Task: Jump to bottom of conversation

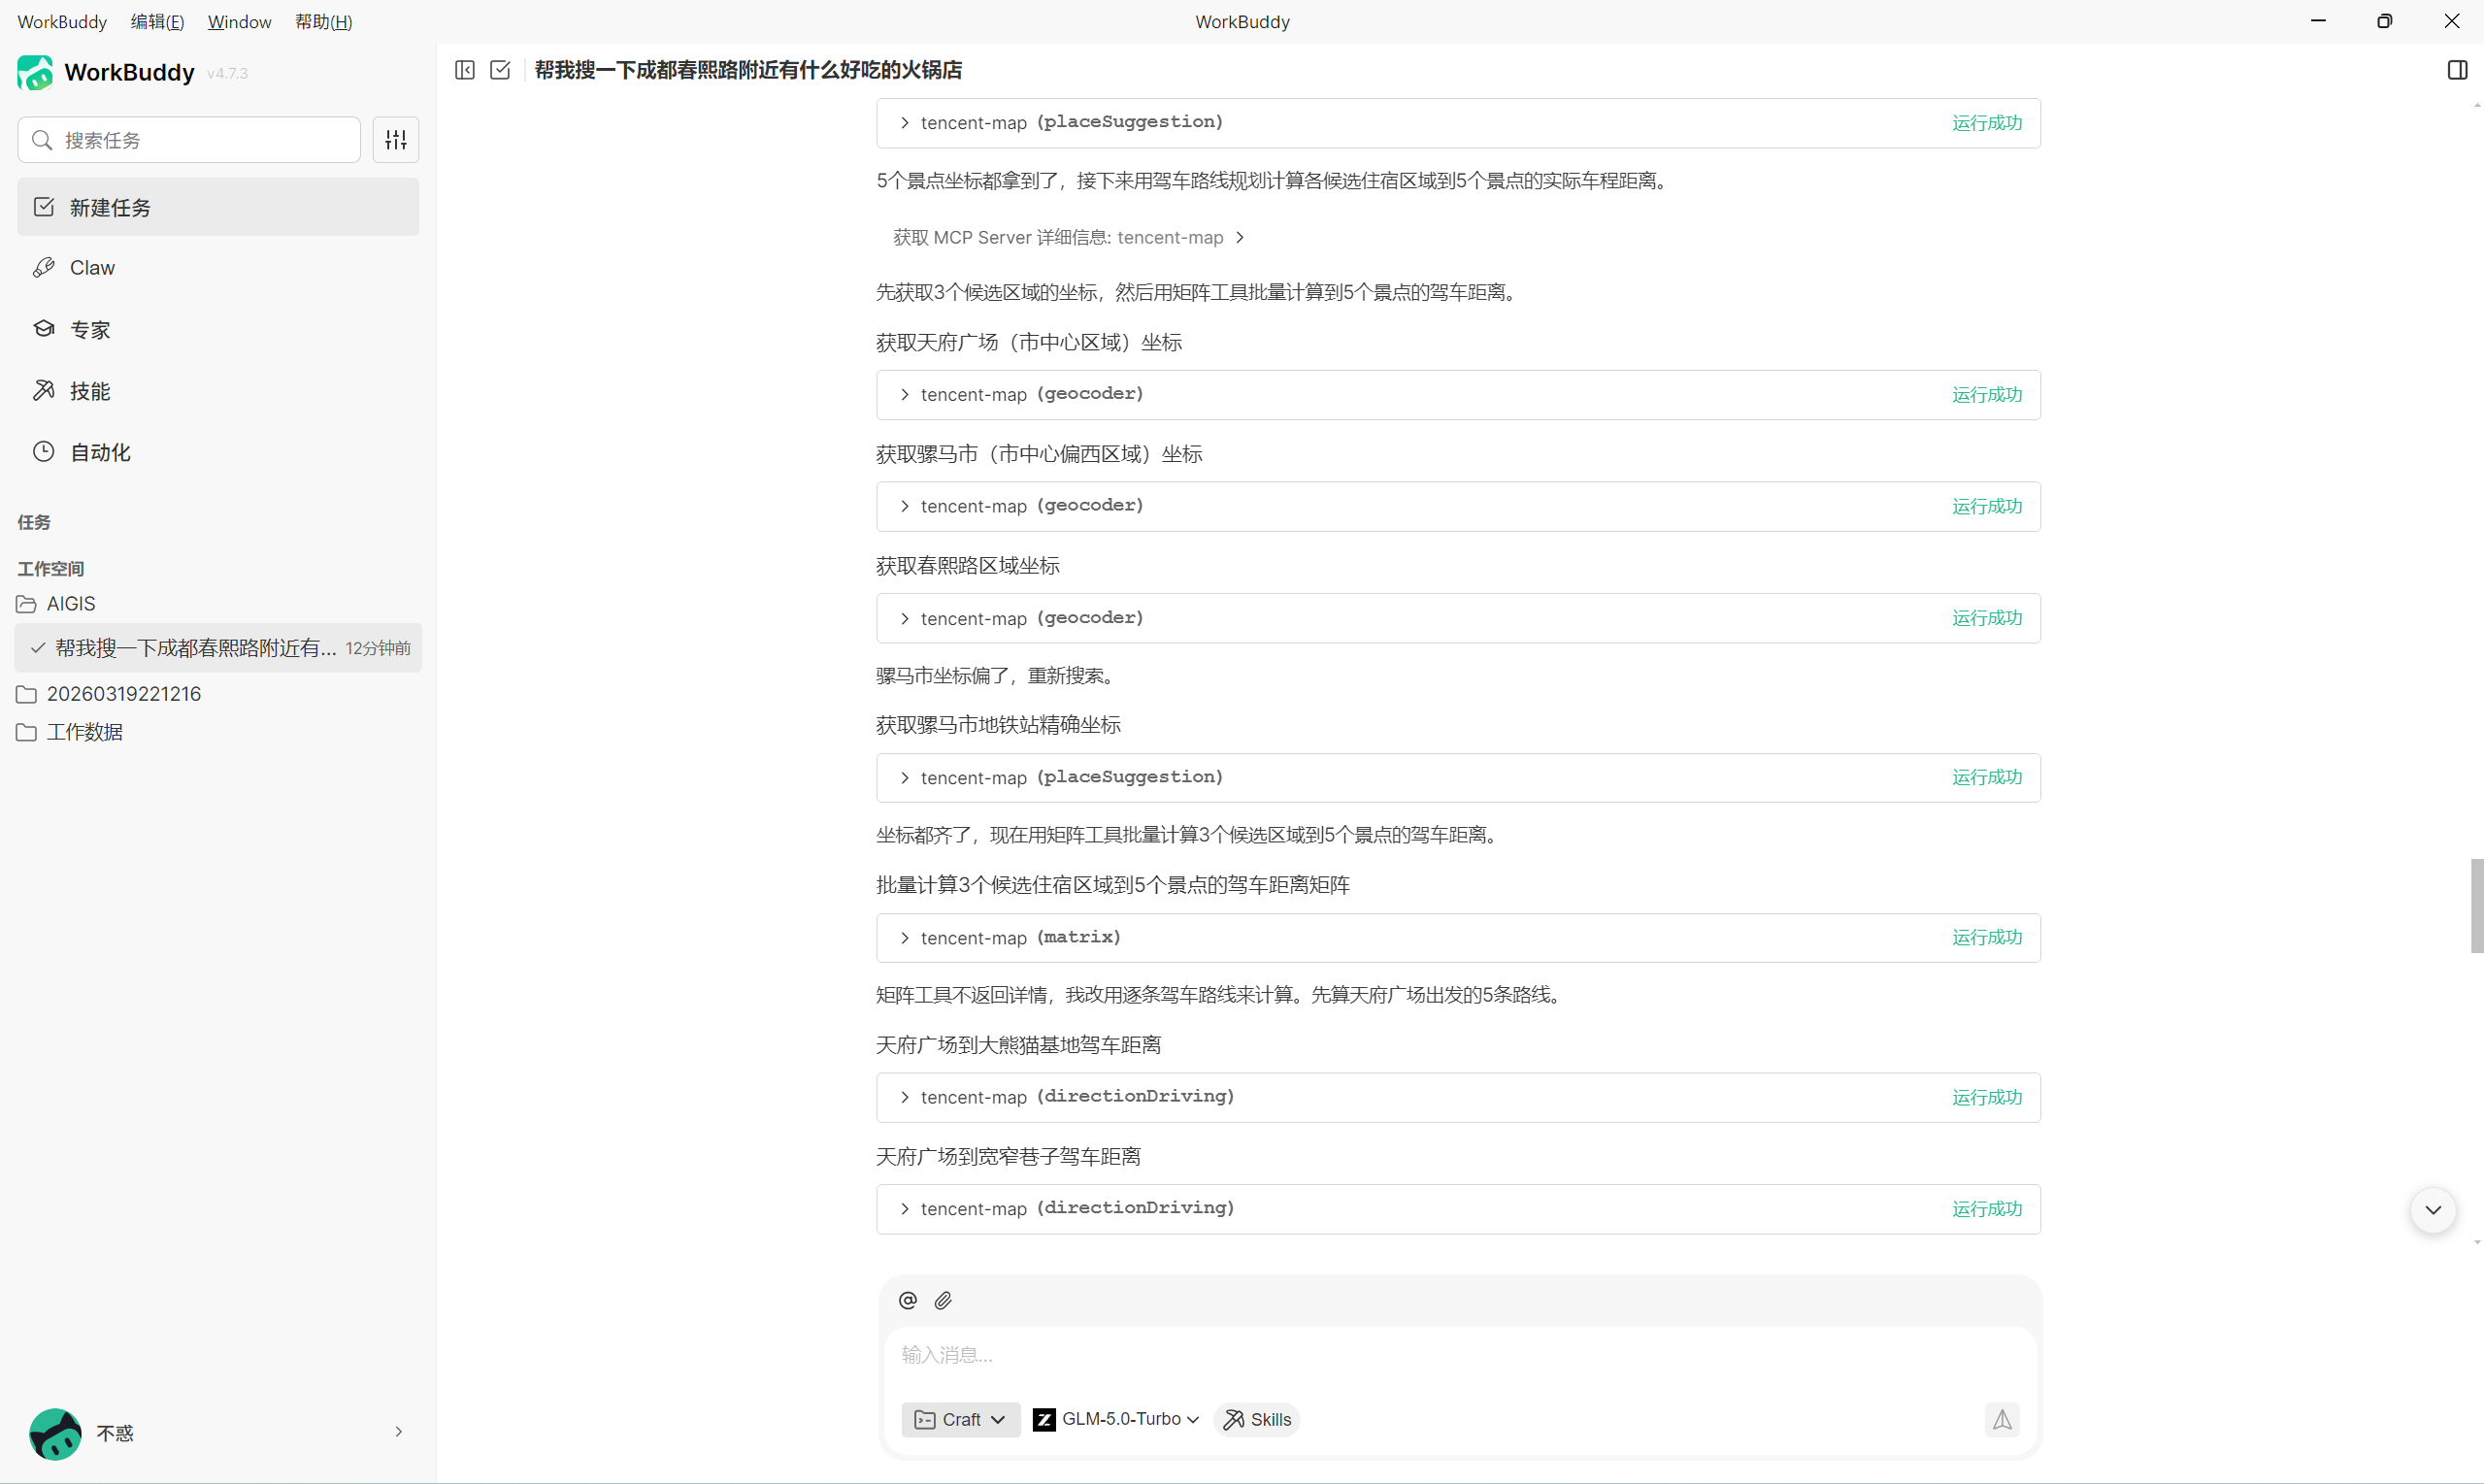Action: [x=2433, y=1210]
